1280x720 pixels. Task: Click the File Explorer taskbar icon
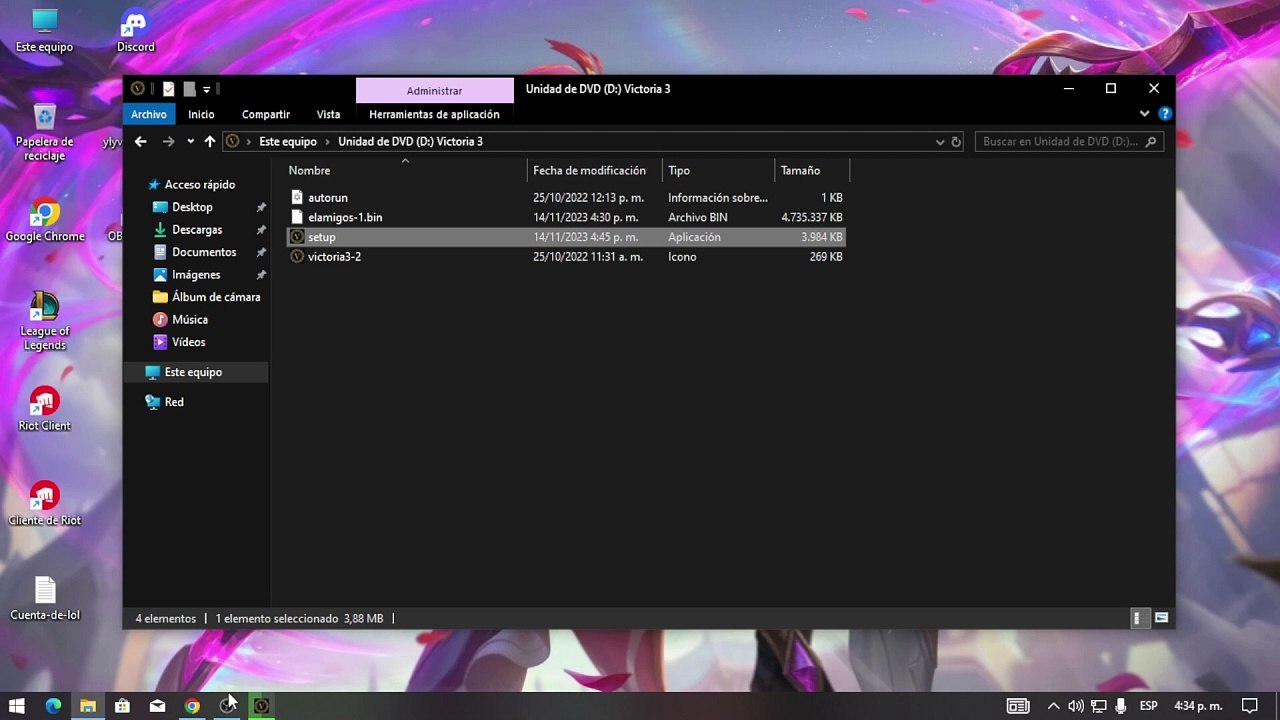(x=88, y=706)
